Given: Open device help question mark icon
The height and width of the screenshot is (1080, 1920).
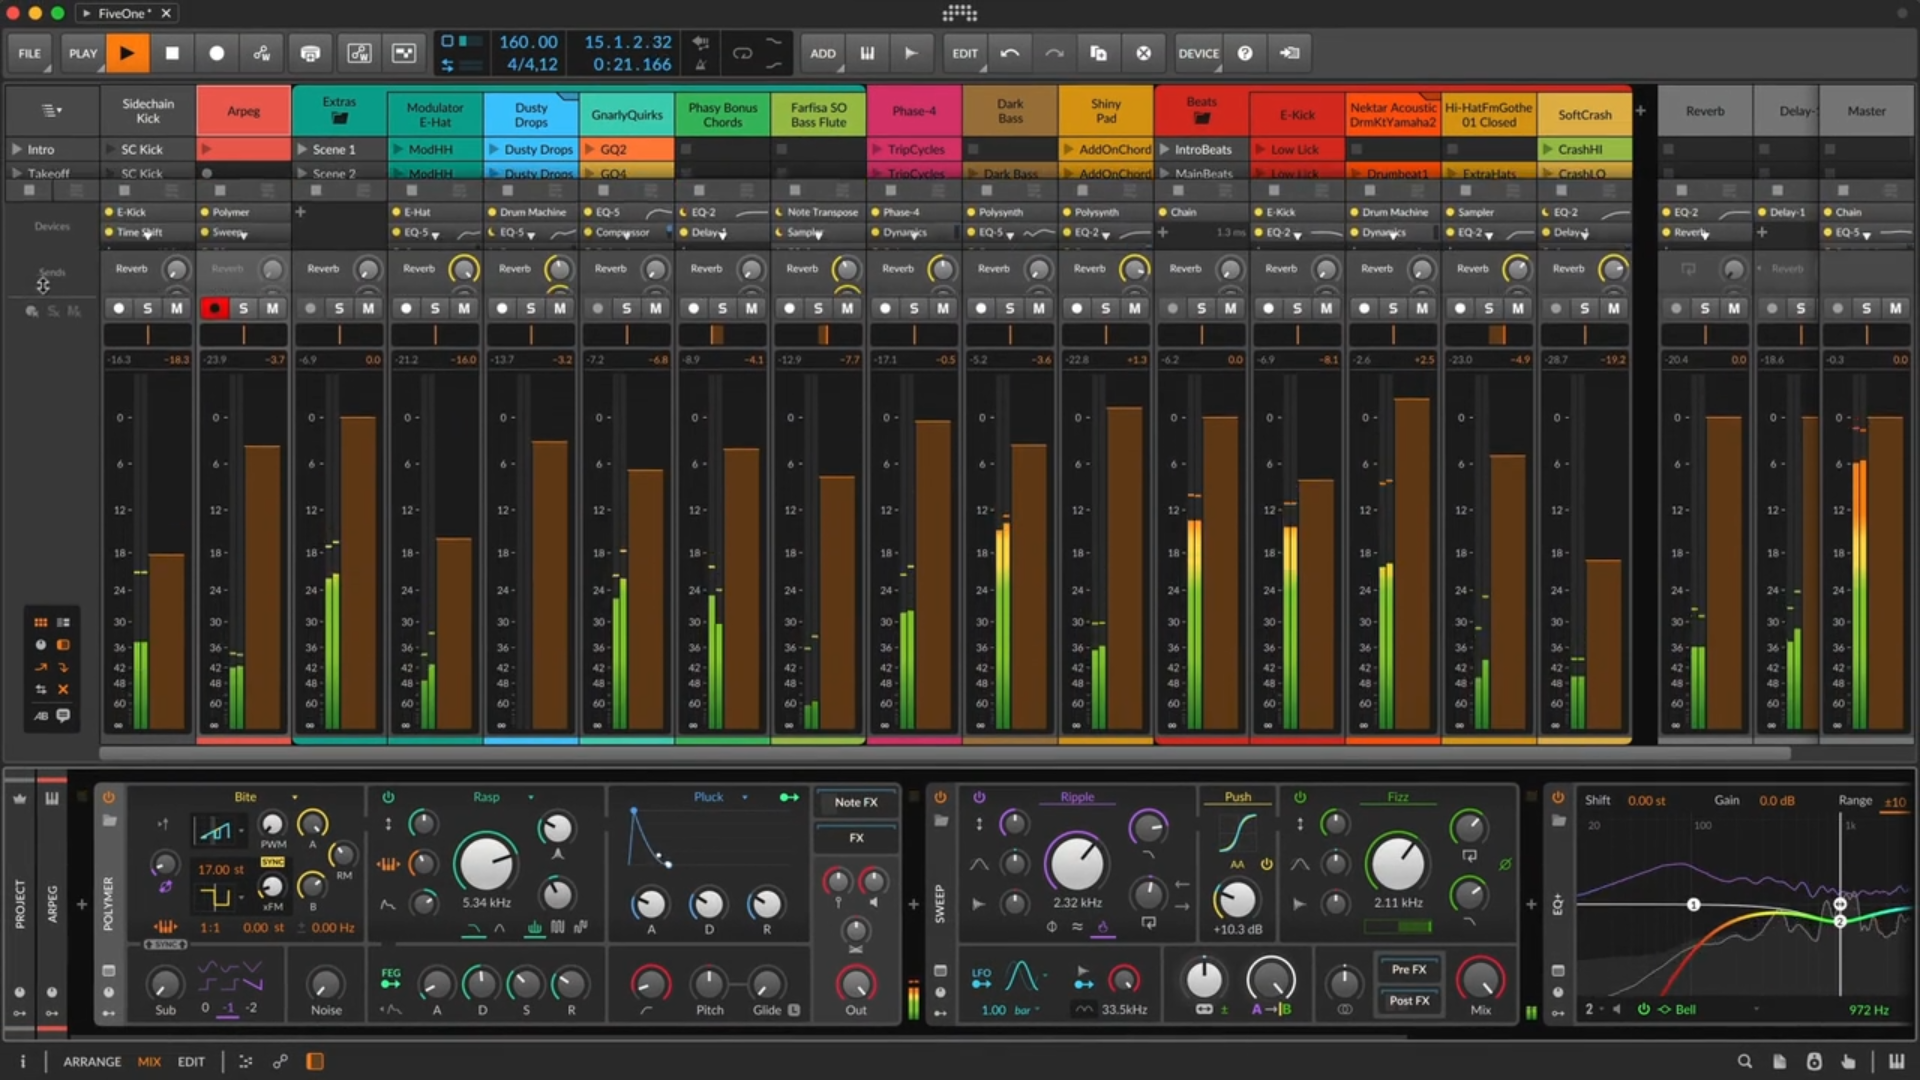Looking at the screenshot, I should point(1245,53).
